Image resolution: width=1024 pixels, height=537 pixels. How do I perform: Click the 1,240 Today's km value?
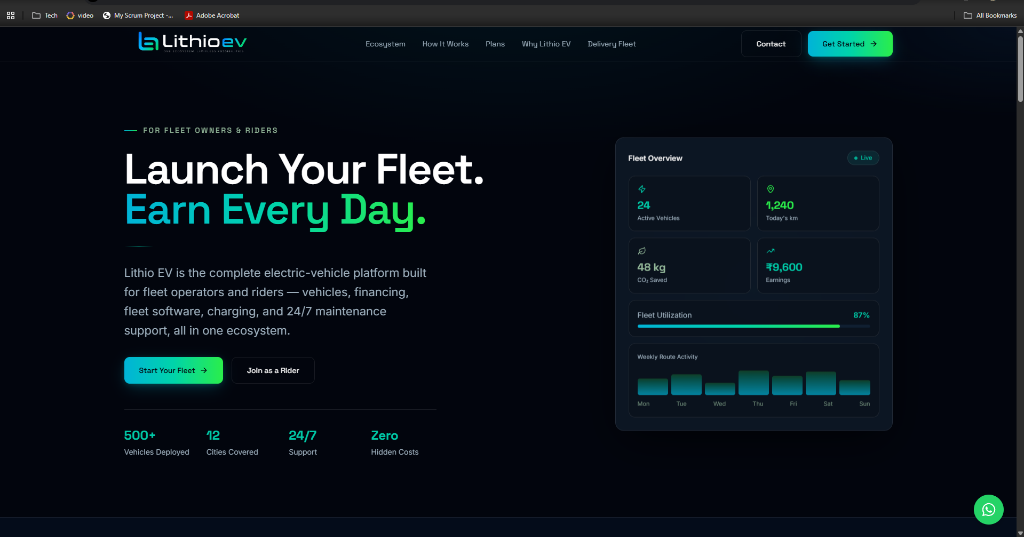780,205
